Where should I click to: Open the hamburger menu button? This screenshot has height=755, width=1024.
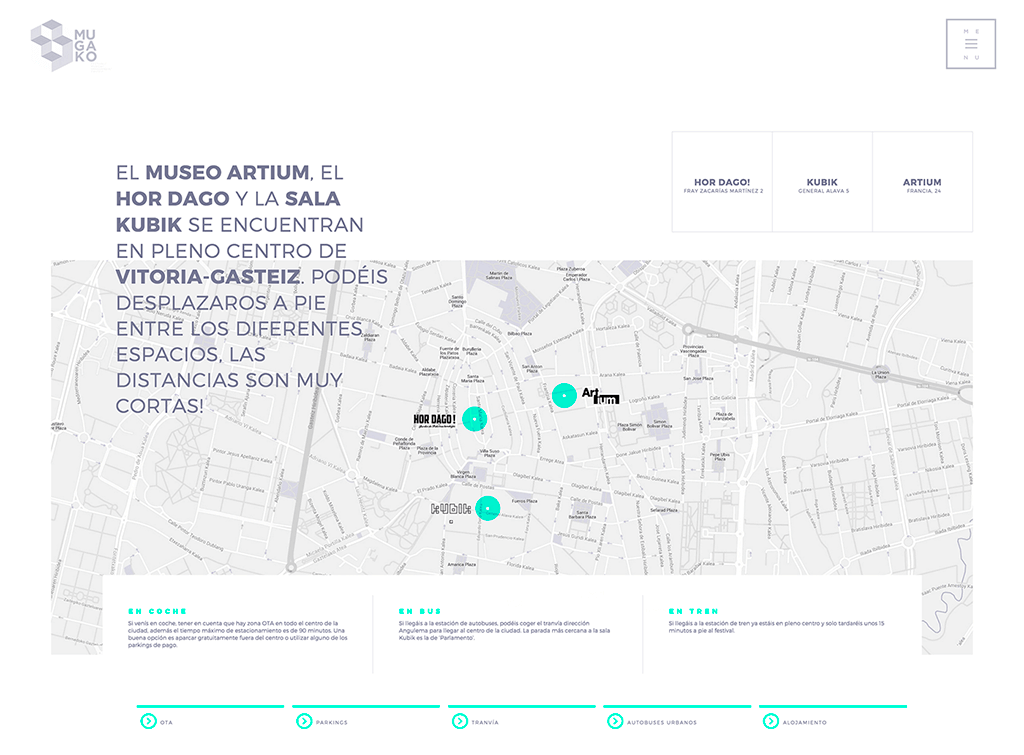tap(971, 44)
